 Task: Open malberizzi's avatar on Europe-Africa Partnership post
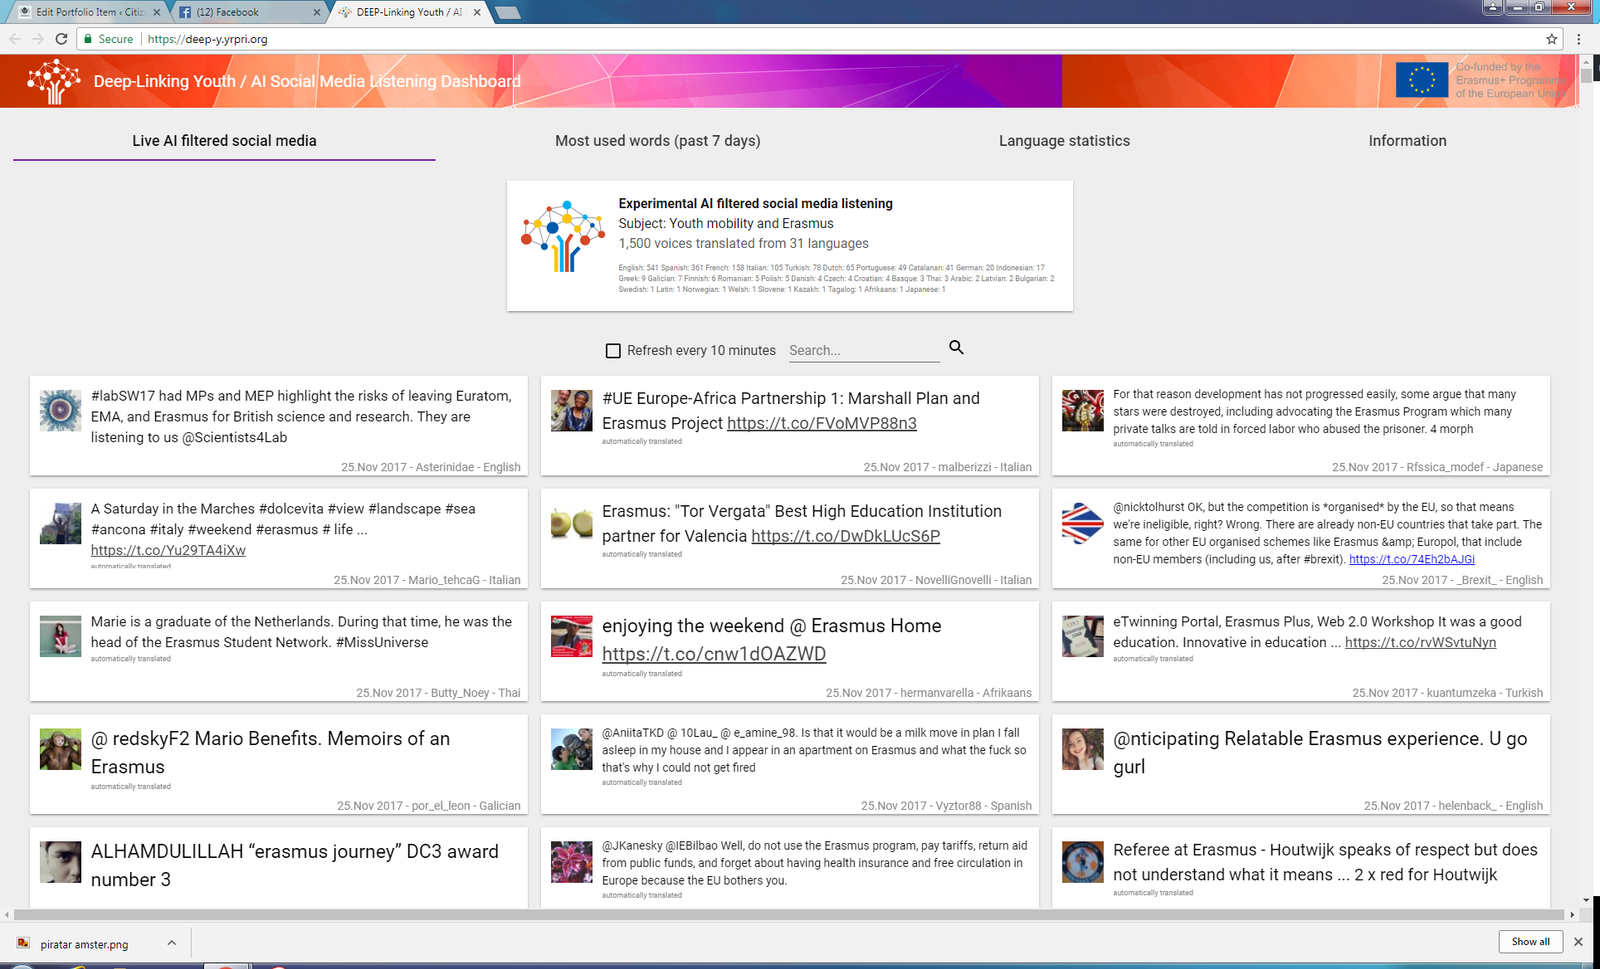(572, 411)
